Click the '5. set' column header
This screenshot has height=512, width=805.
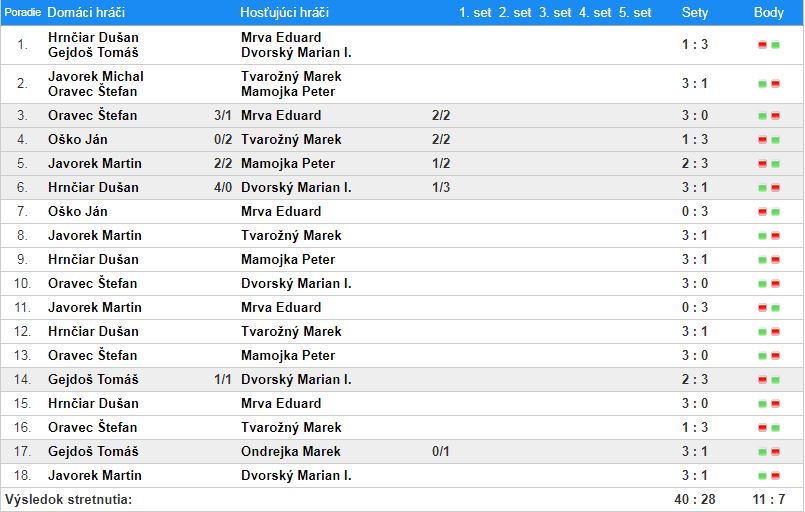[x=635, y=13]
